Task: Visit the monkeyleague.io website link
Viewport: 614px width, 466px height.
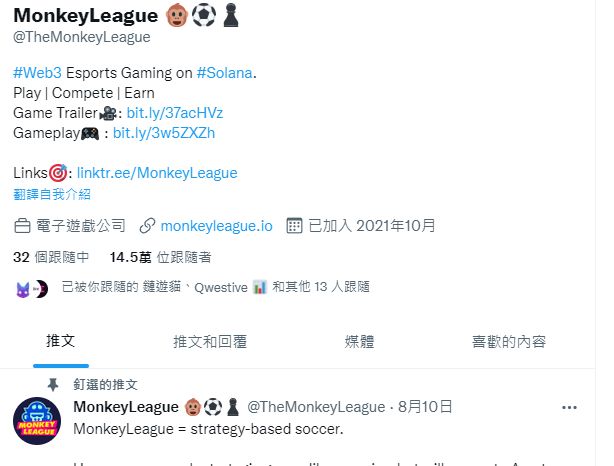Action: click(x=217, y=226)
